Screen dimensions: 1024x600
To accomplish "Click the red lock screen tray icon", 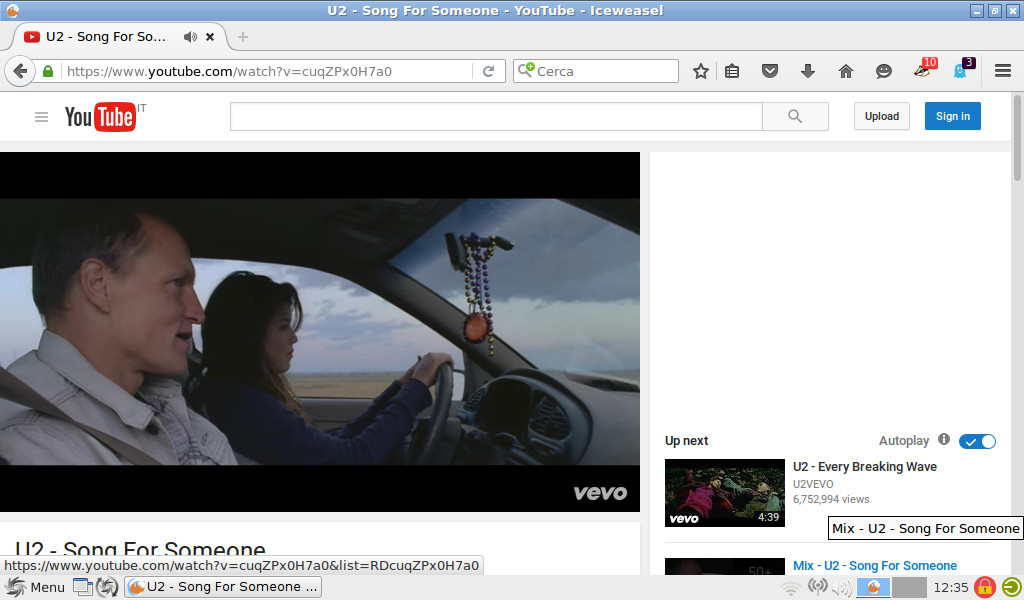I will (x=985, y=587).
